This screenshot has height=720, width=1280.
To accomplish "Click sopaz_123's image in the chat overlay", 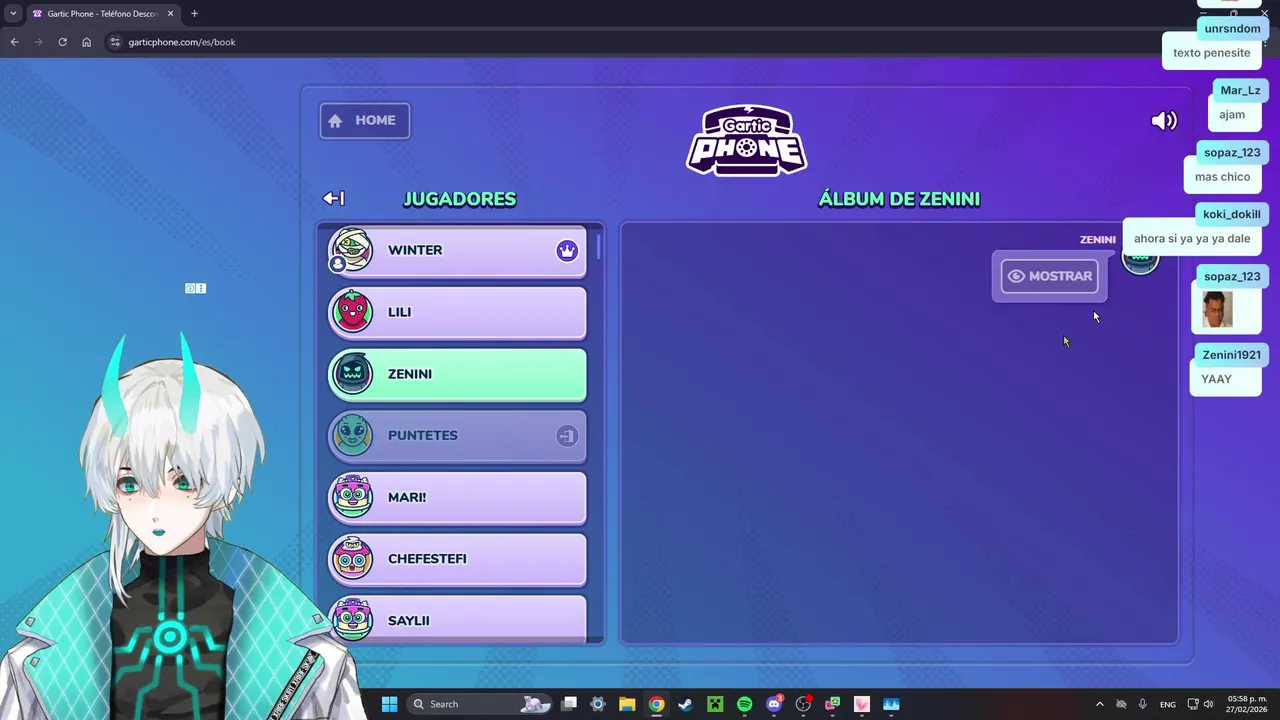I will 1217,310.
